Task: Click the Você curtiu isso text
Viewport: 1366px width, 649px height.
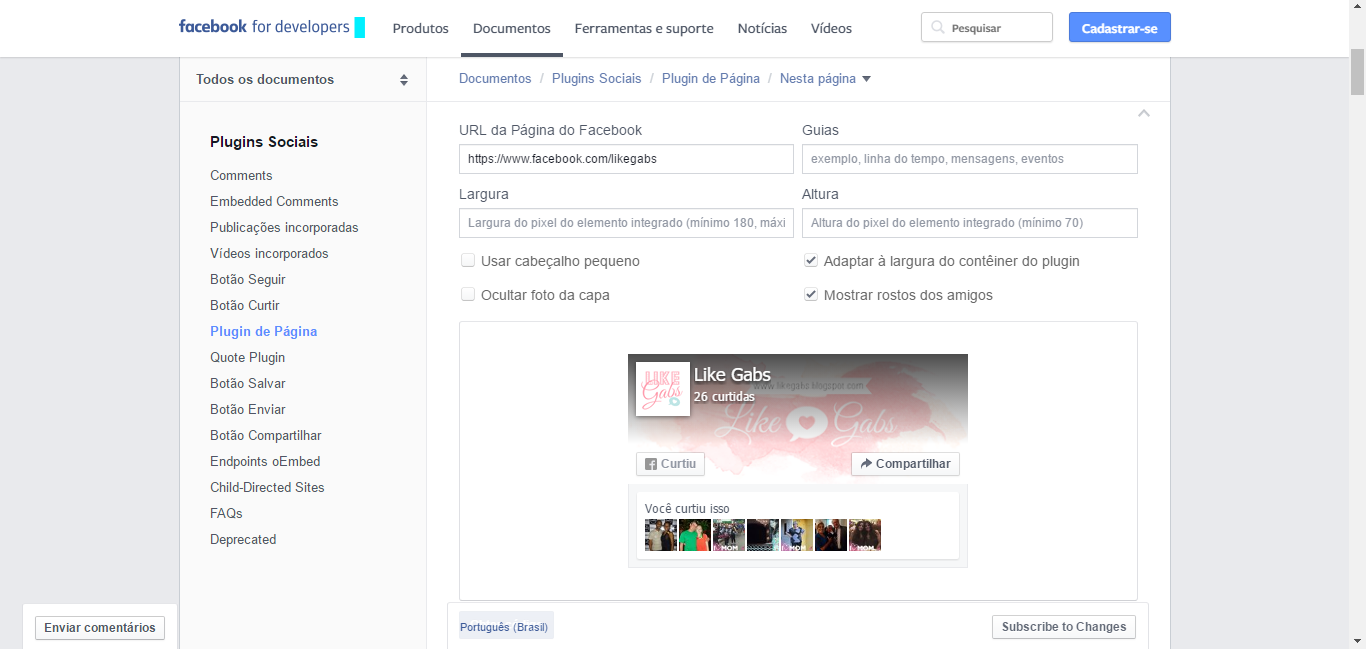Action: [x=687, y=509]
